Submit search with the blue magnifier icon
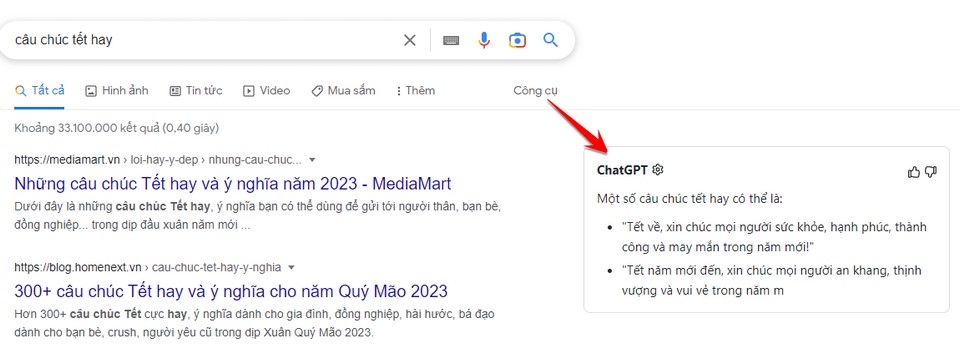This screenshot has width=960, height=364. point(550,40)
